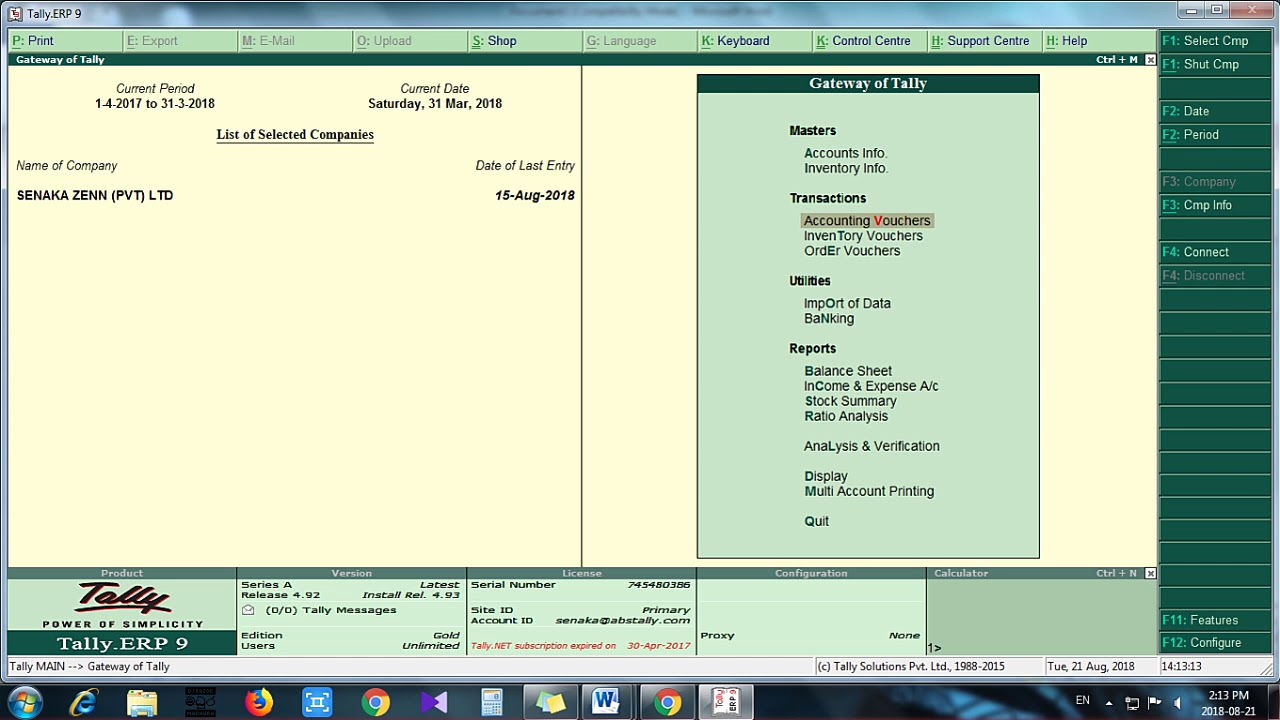Open Inventory Info. under Masters

(846, 168)
